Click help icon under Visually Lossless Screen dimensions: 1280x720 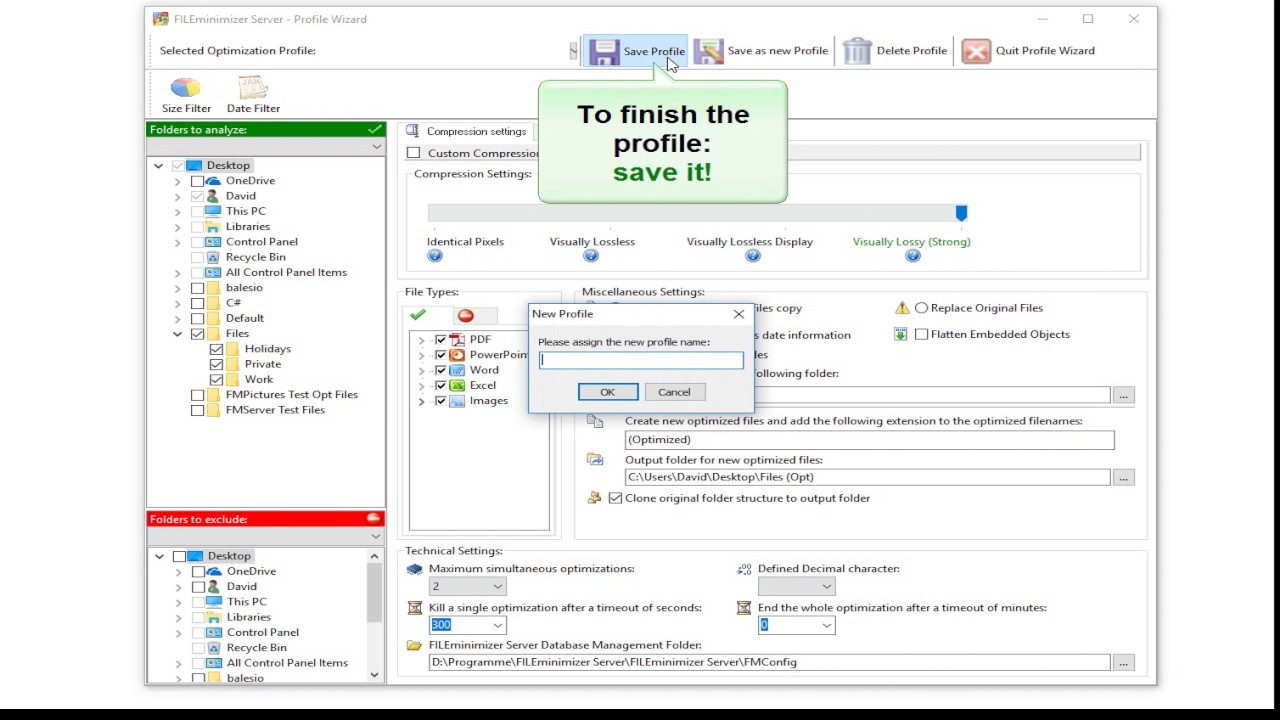(x=591, y=256)
